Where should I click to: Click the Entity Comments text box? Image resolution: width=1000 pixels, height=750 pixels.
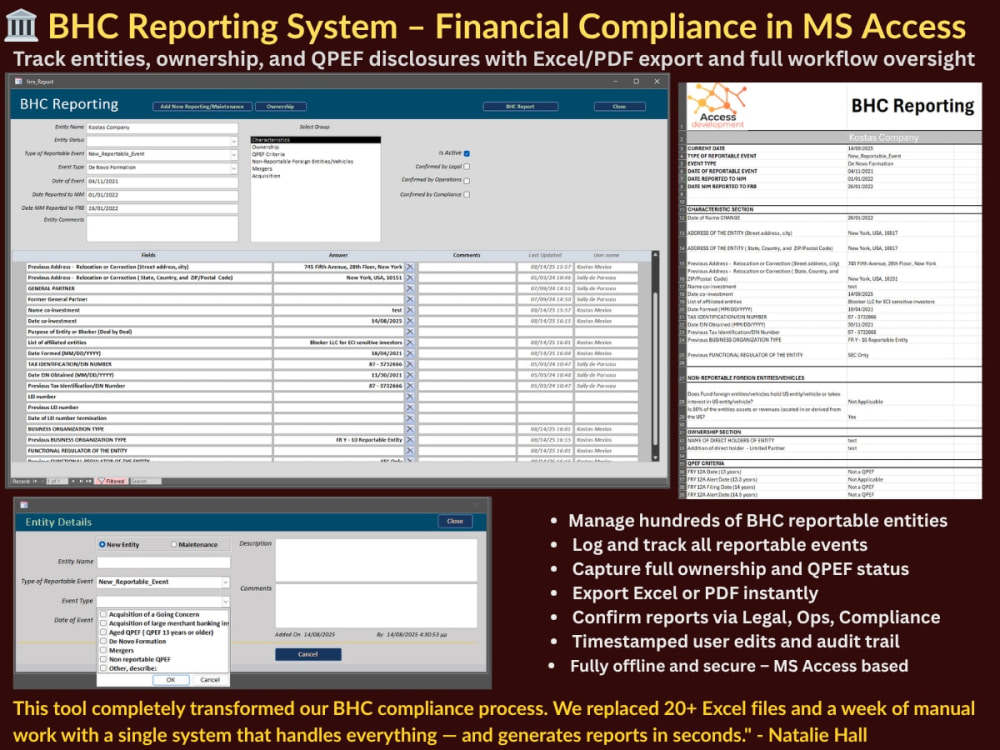[162, 228]
